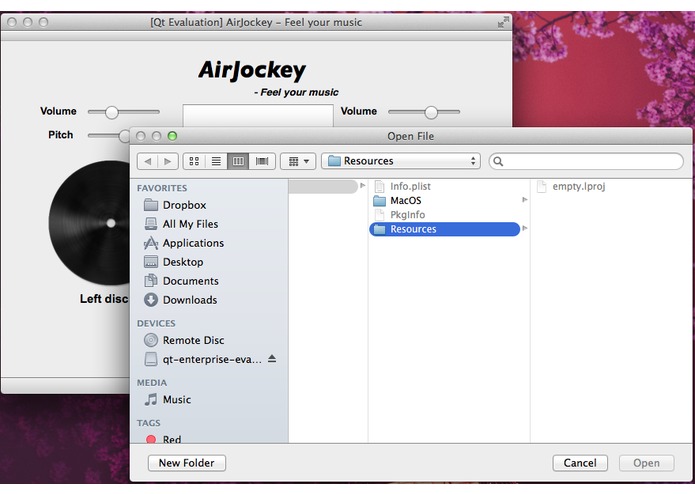Switch to list view

tap(216, 161)
